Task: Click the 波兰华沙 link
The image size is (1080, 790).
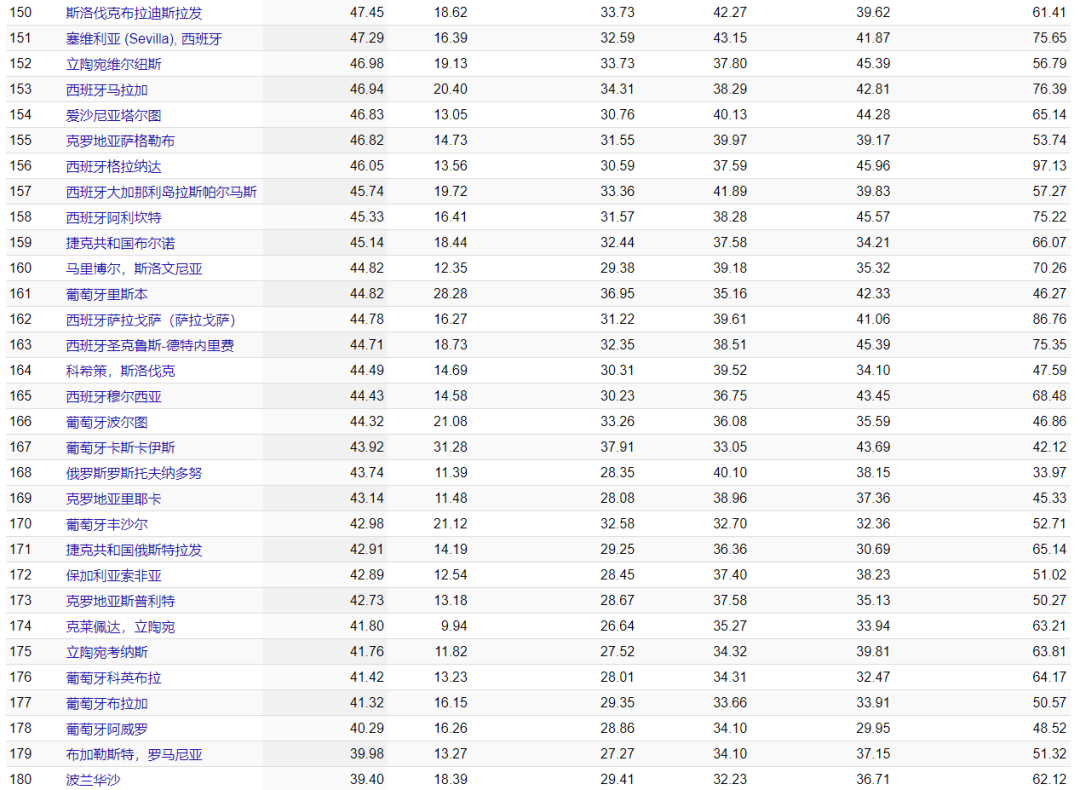Action: point(93,780)
